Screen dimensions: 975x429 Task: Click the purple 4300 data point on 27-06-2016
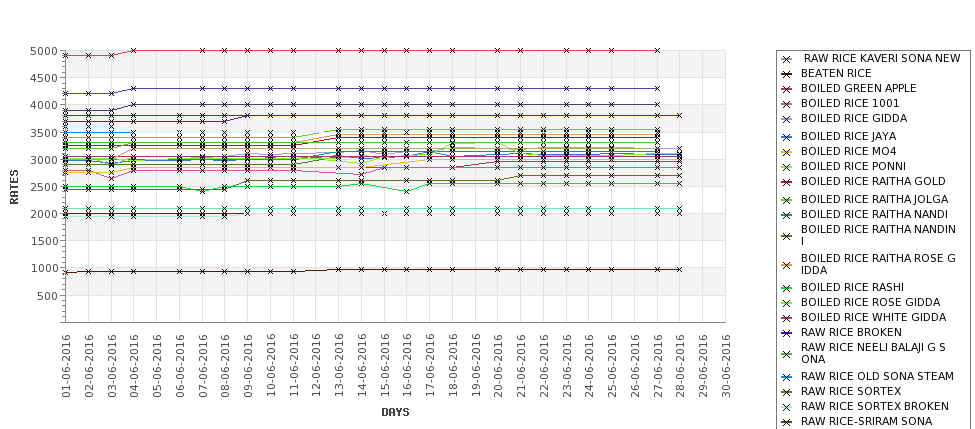click(x=657, y=88)
